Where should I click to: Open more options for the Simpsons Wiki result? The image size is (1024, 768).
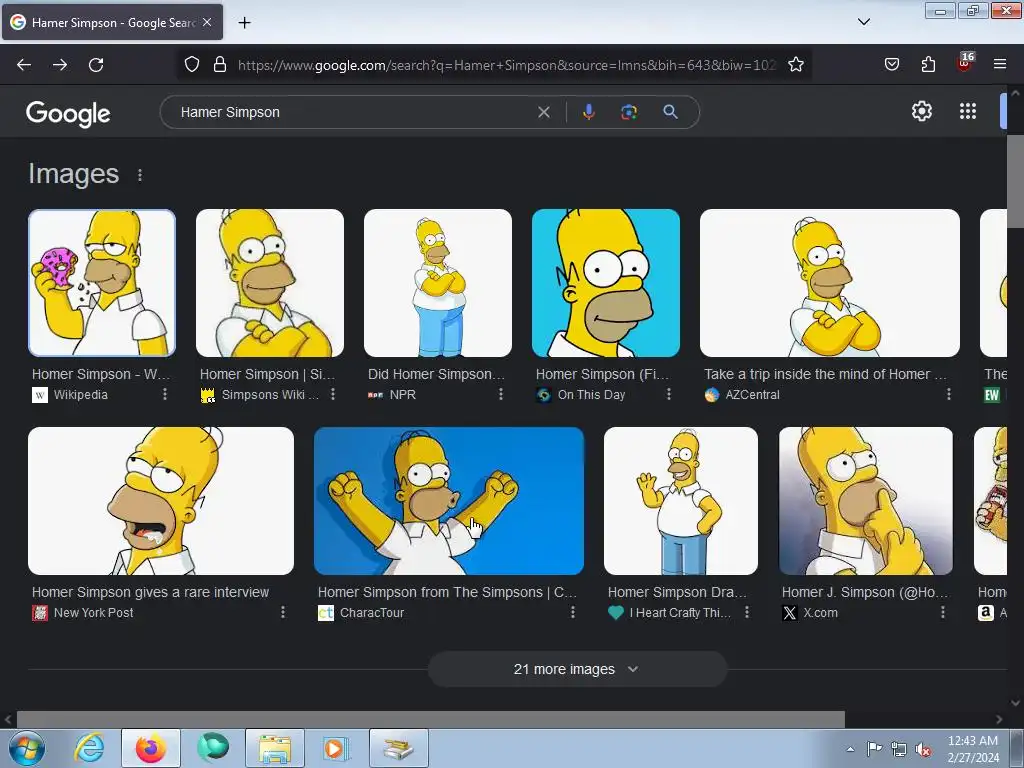point(332,394)
